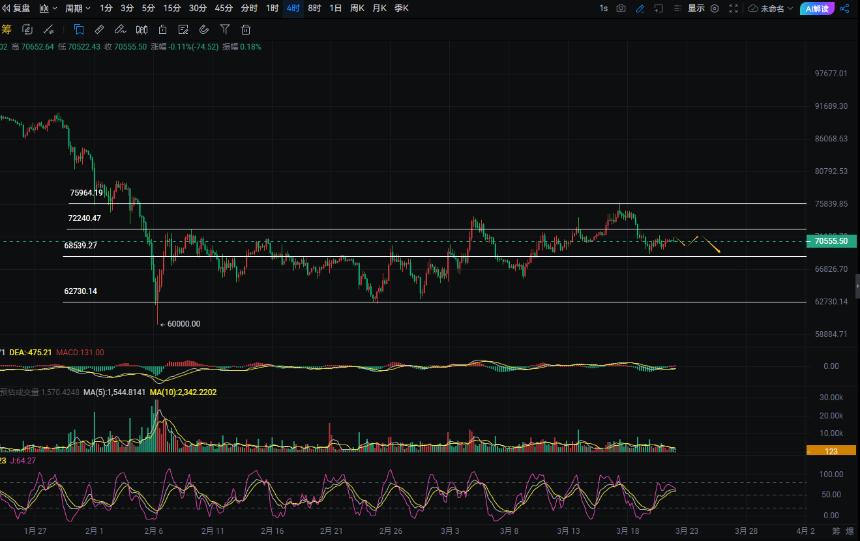
Task: Click the copy-style icon next to 筹
Action: (27, 30)
